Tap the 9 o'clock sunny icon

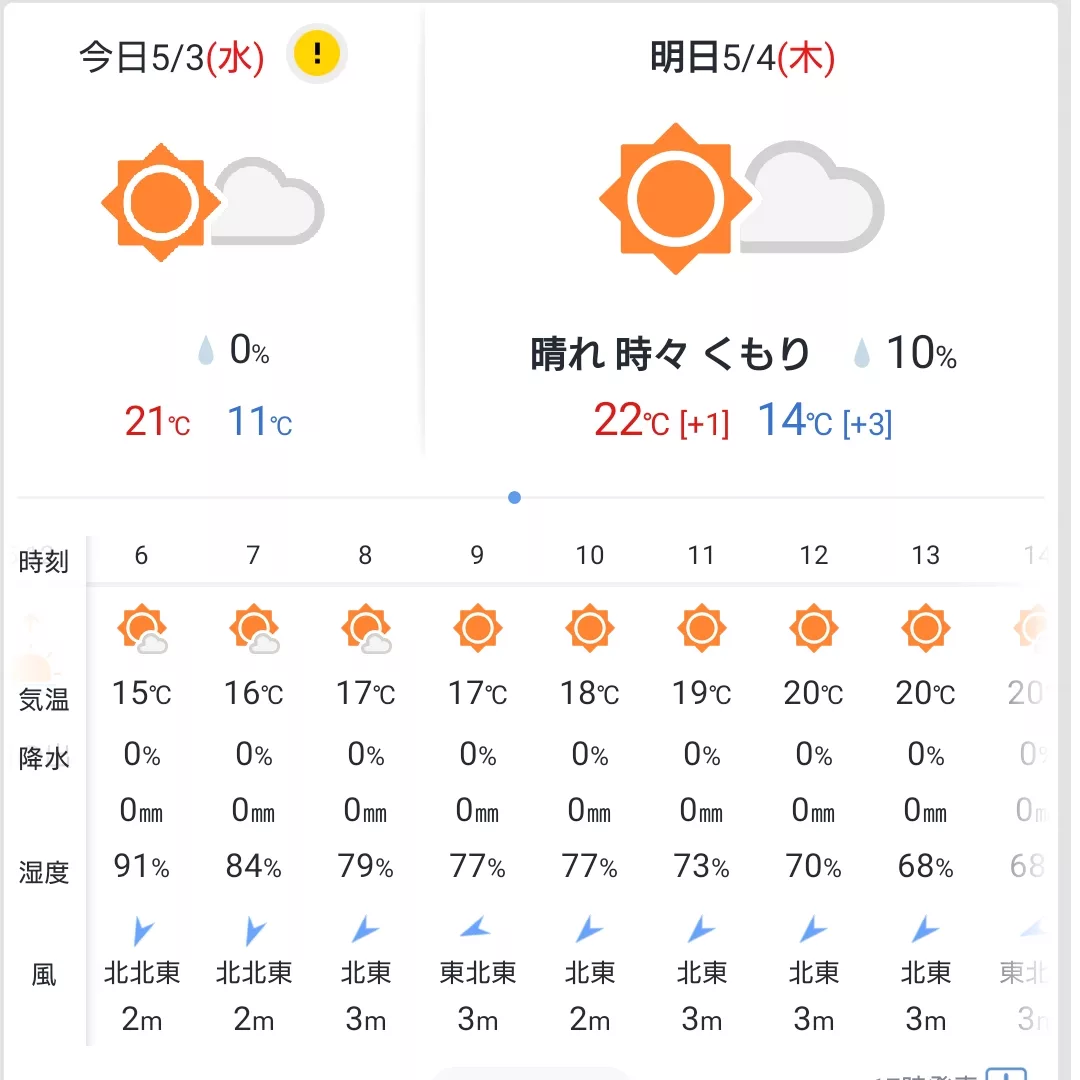(477, 629)
